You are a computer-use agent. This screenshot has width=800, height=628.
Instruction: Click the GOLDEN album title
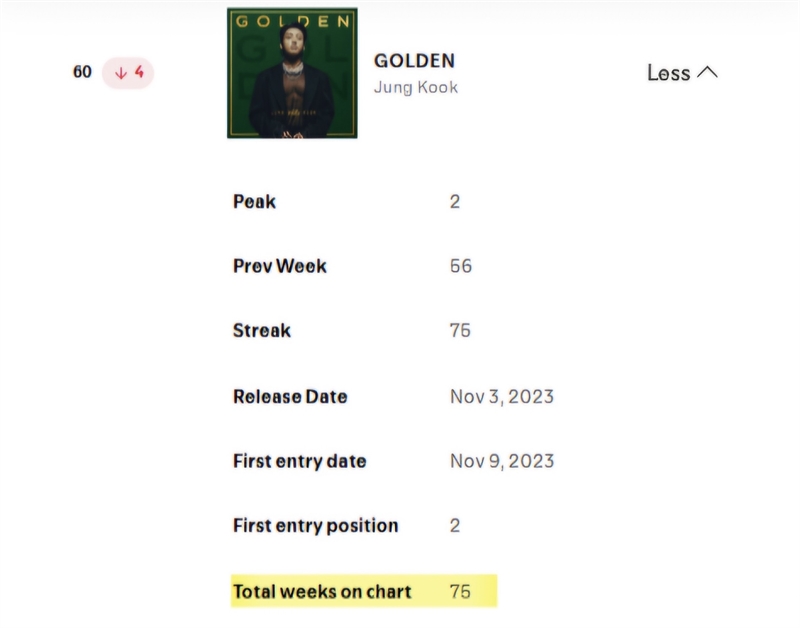click(x=414, y=61)
